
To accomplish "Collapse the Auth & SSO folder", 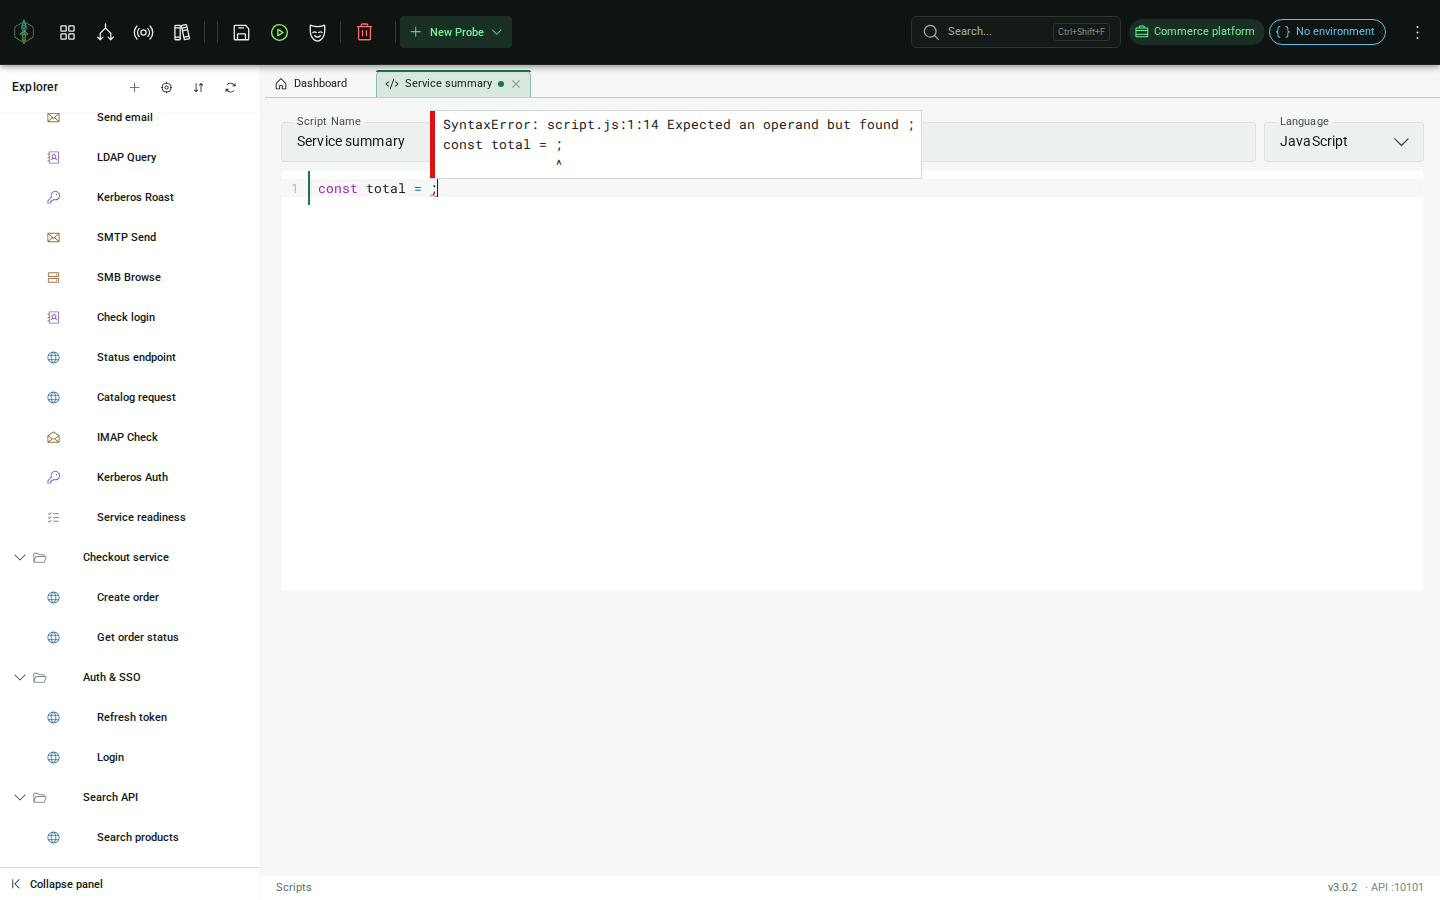I will tap(19, 677).
